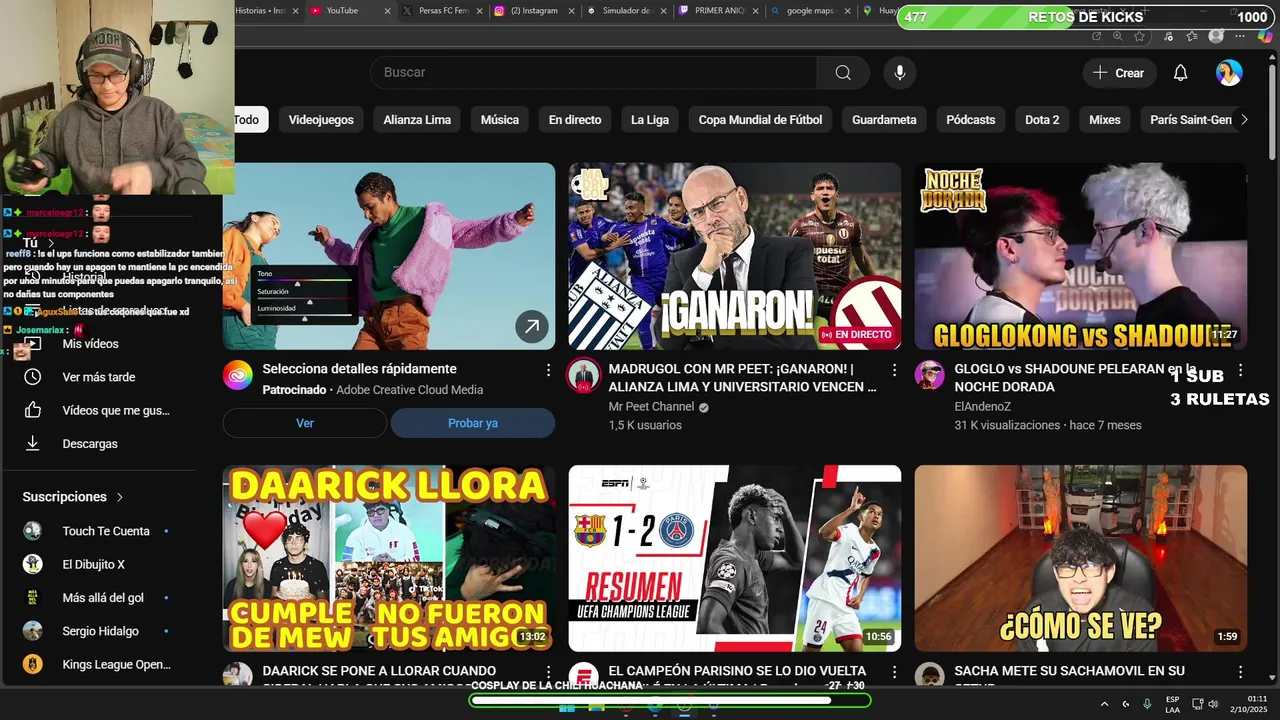This screenshot has width=1280, height=720.
Task: Open Adobe Creative Cloud Media link
Action: [409, 390]
